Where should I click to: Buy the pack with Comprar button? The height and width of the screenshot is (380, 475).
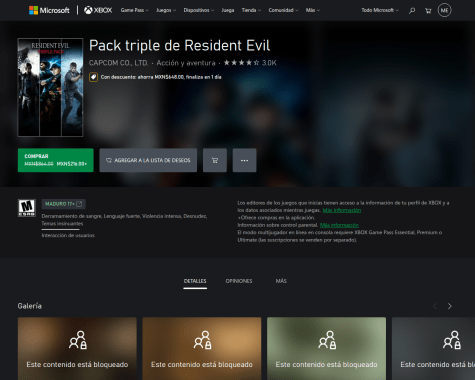pyautogui.click(x=56, y=160)
